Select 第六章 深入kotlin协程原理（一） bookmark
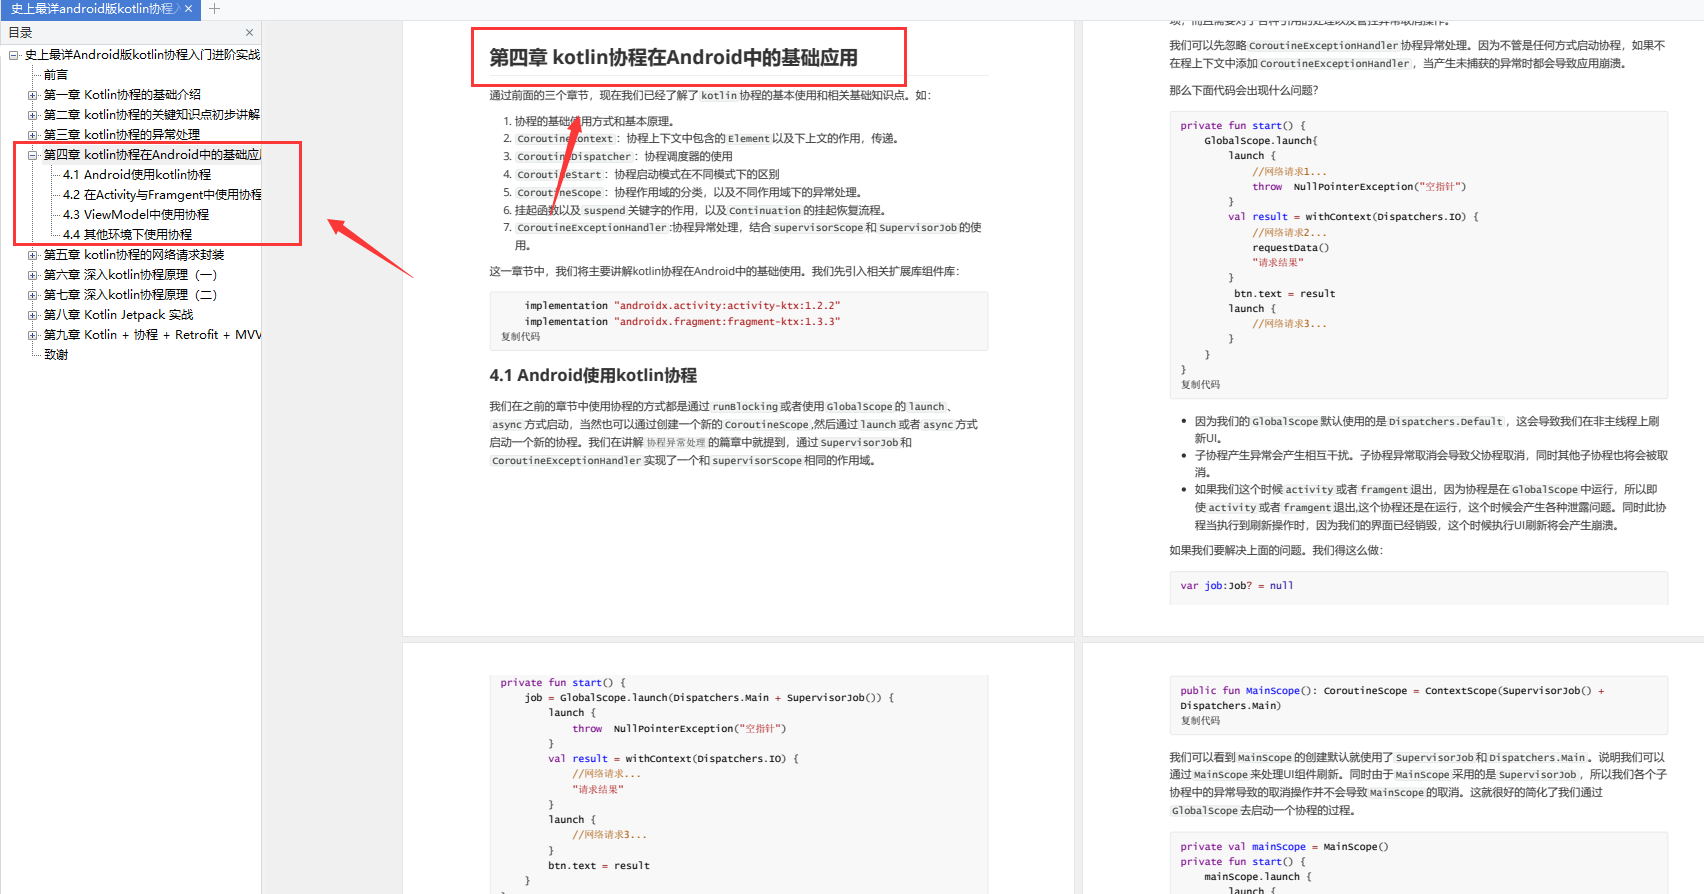The width and height of the screenshot is (1704, 894). pyautogui.click(x=130, y=275)
